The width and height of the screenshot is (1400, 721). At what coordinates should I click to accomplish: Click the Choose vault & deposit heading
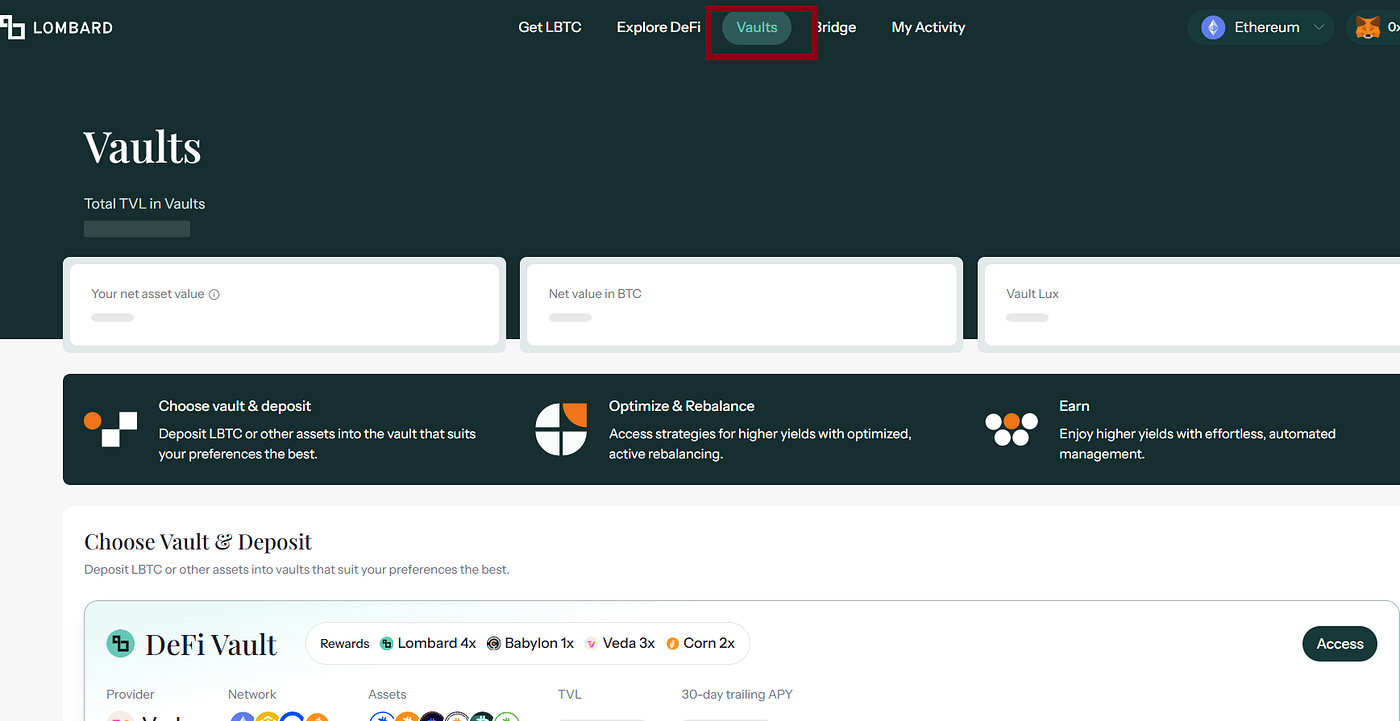point(235,406)
